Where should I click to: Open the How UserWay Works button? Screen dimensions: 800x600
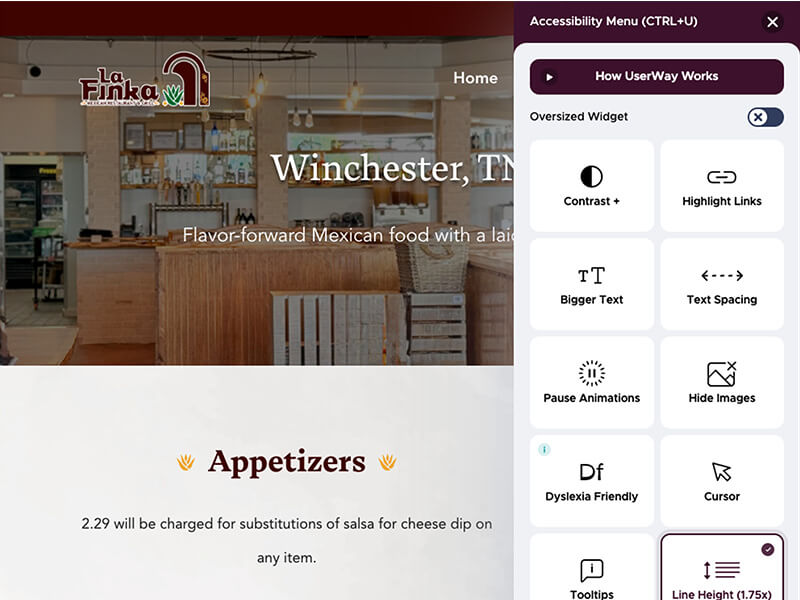click(657, 77)
